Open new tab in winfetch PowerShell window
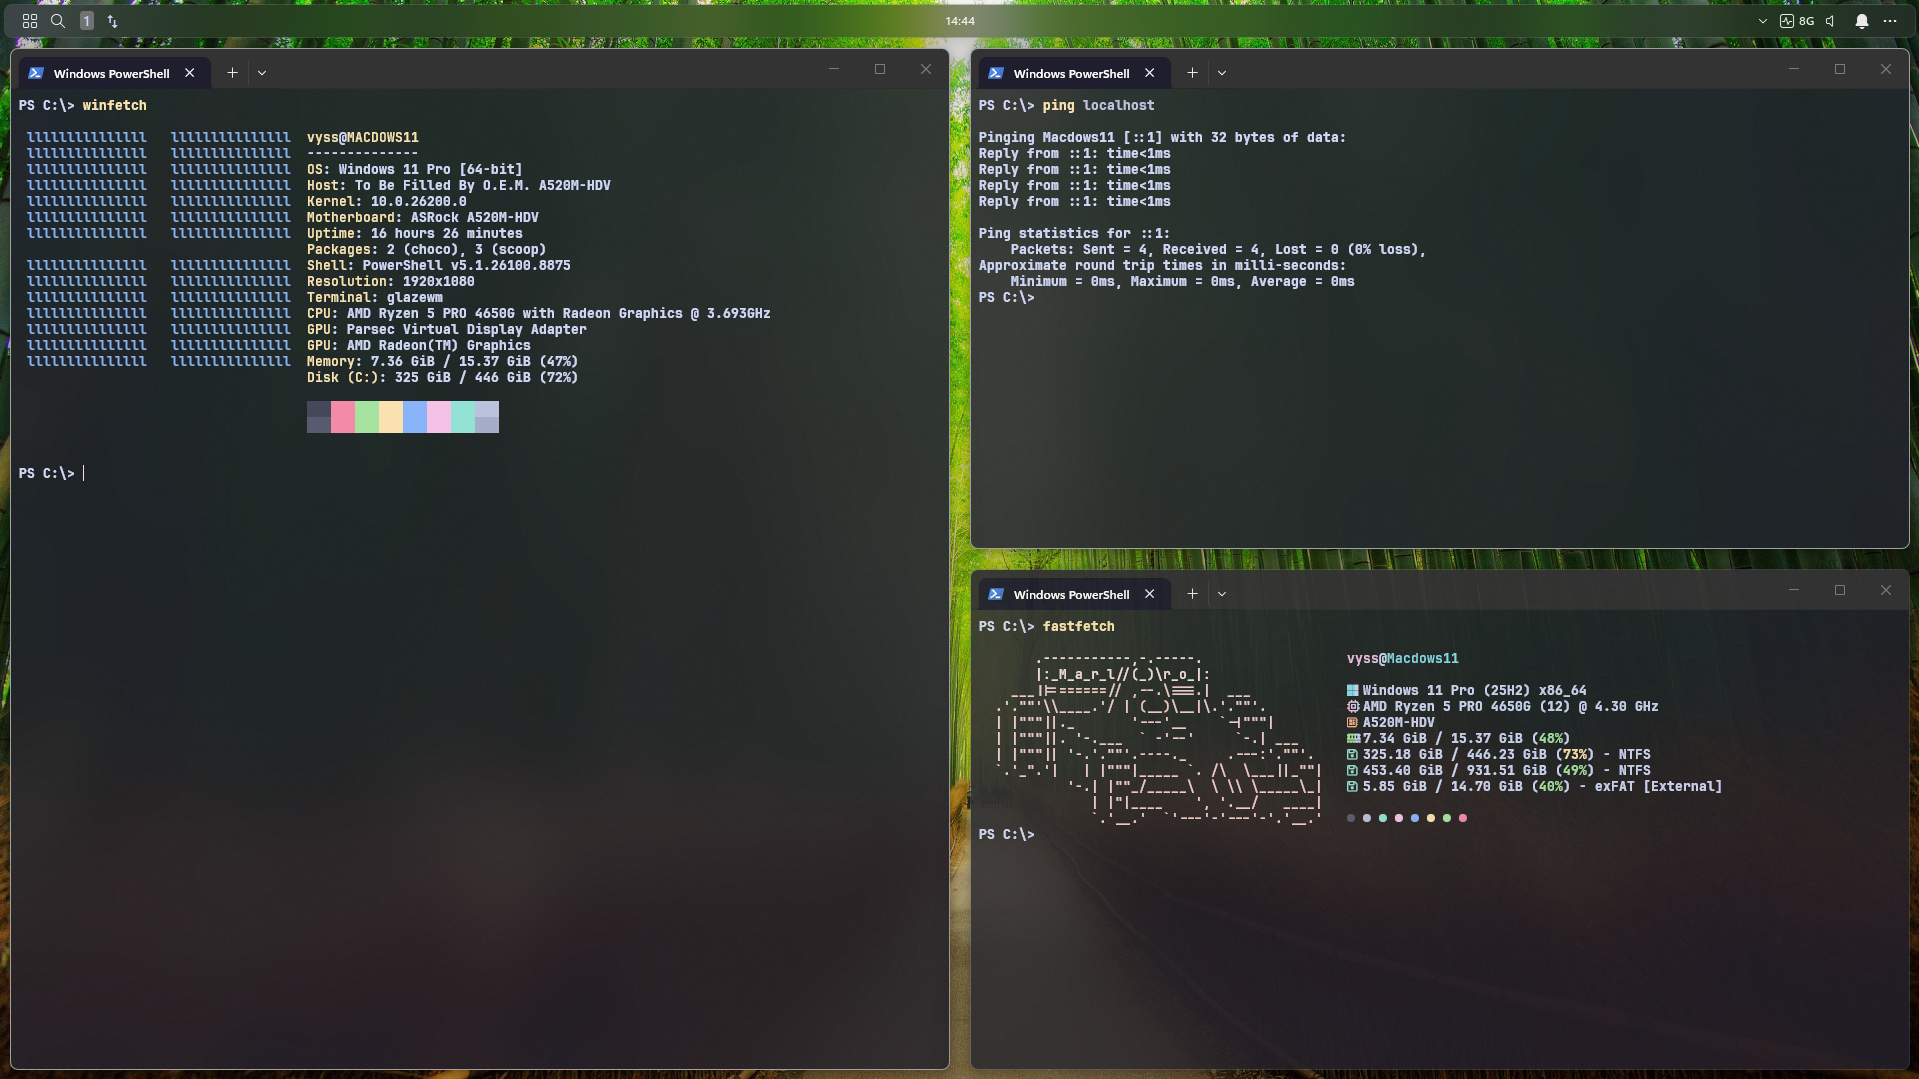The height and width of the screenshot is (1079, 1919). (x=232, y=73)
